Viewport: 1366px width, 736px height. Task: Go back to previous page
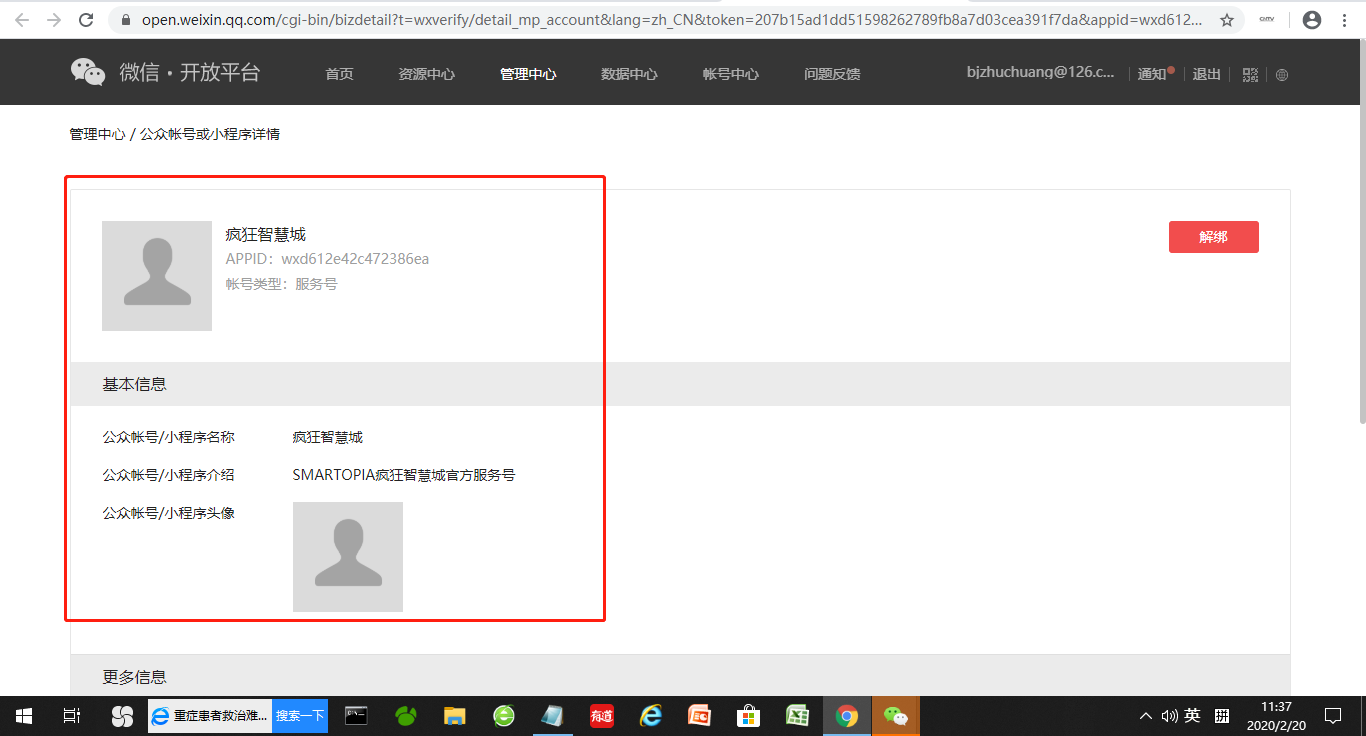pos(22,20)
